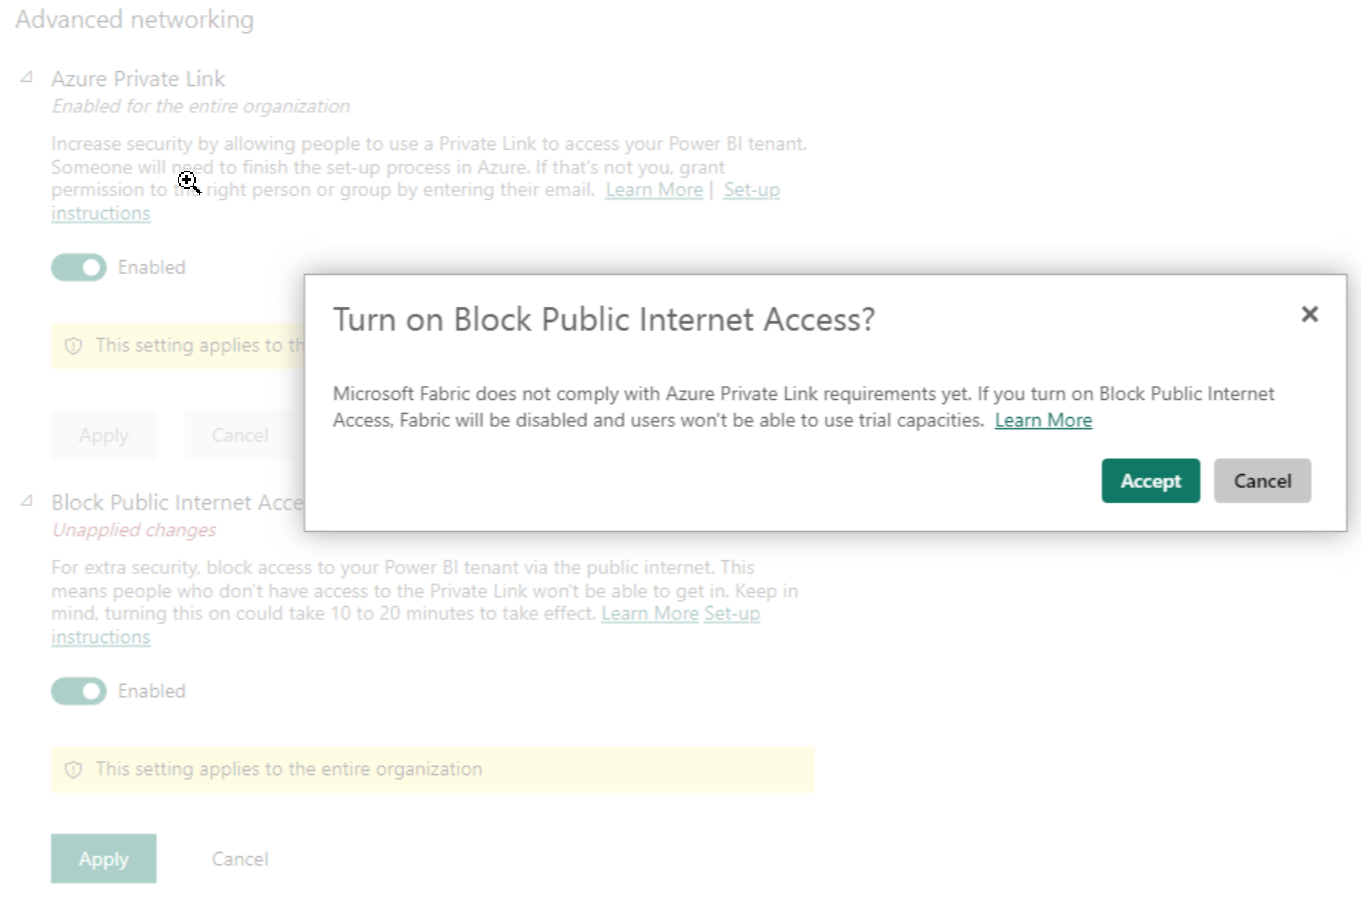Open Learn More link under Block Public Internet

[x=650, y=614]
